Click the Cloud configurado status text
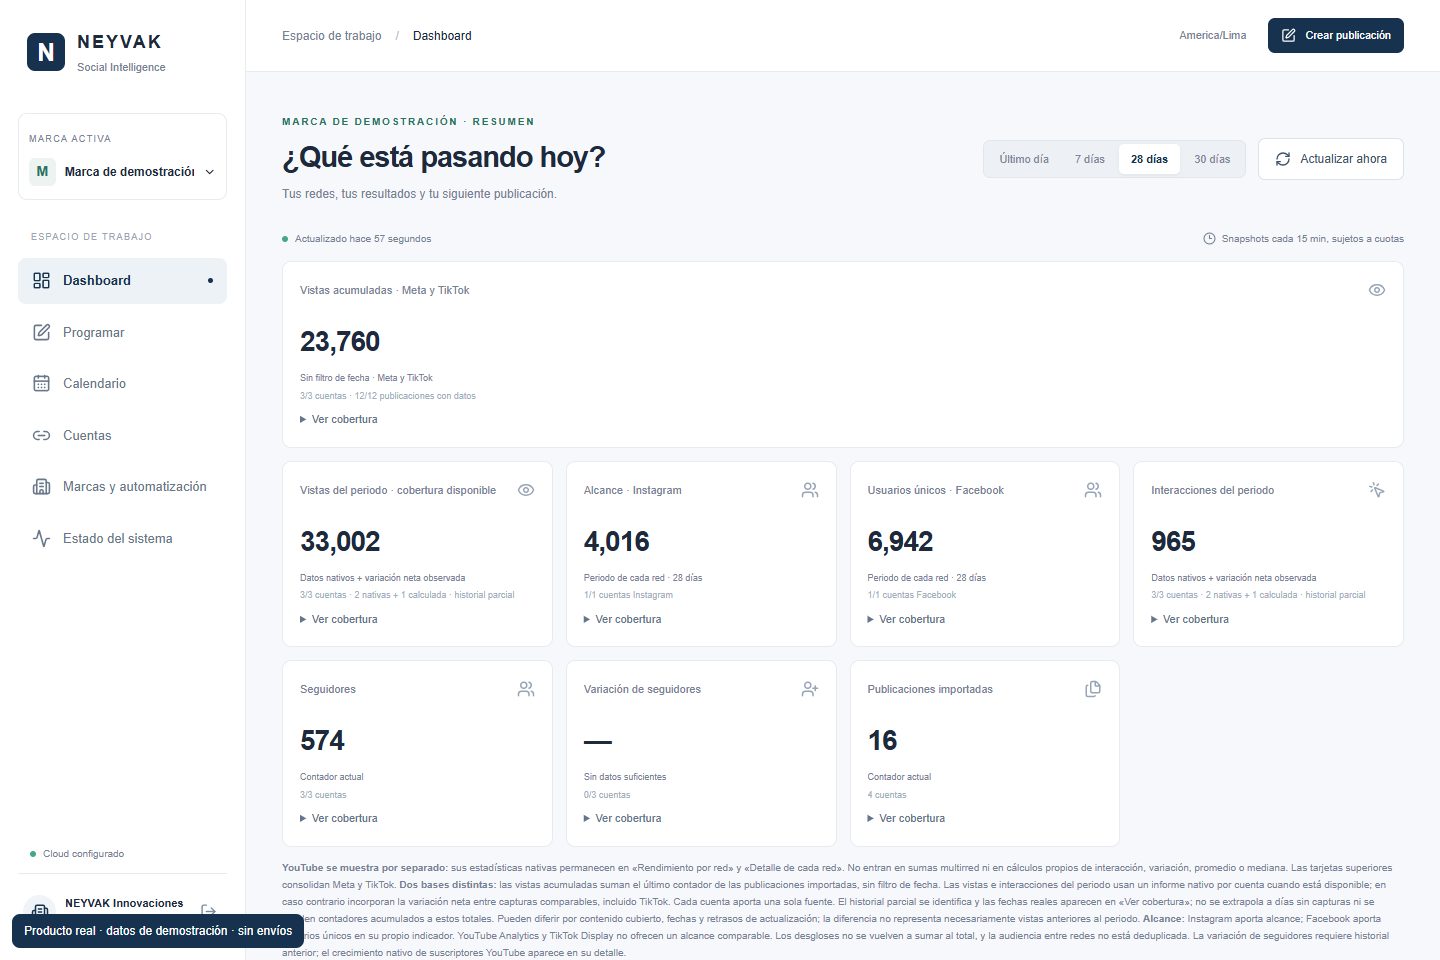Image resolution: width=1440 pixels, height=960 pixels. point(84,854)
